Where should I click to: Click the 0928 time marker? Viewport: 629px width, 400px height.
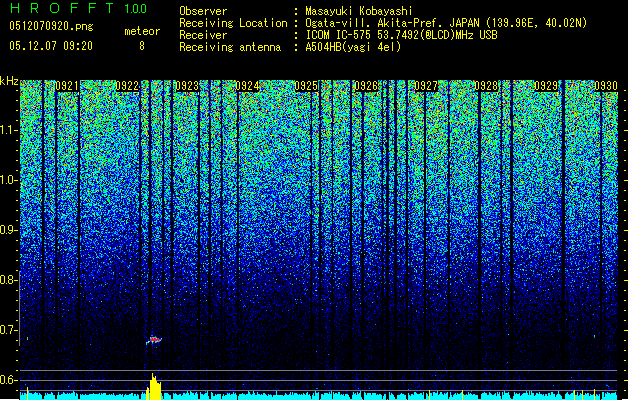[x=486, y=86]
